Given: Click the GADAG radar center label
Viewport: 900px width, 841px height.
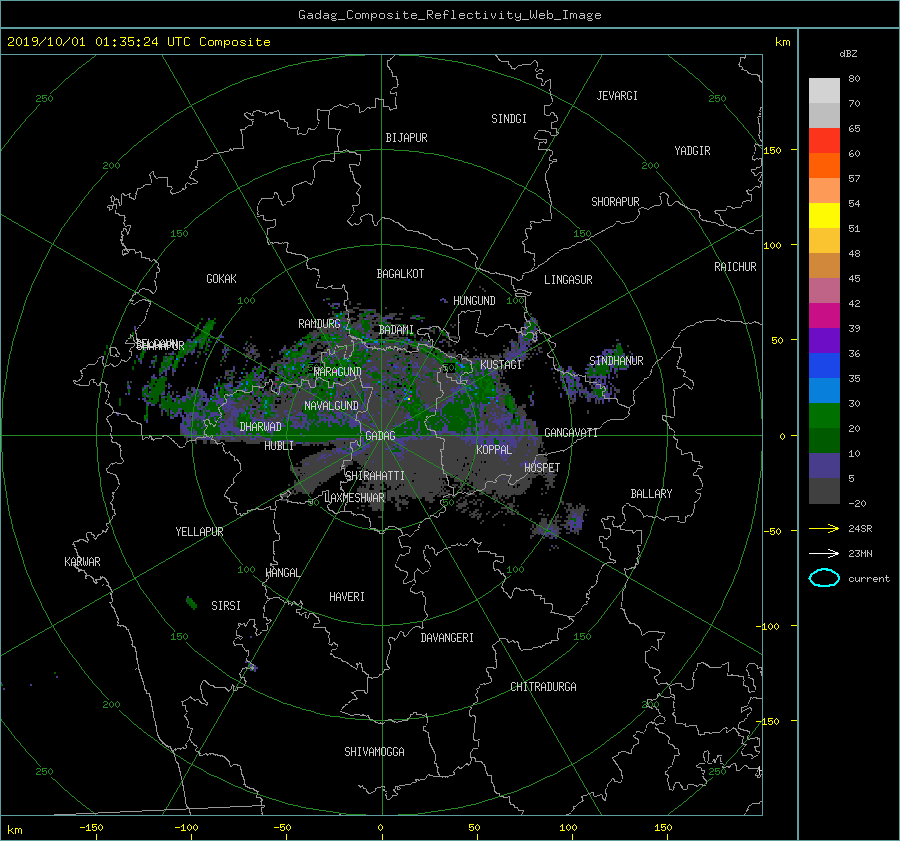Looking at the screenshot, I should (x=380, y=436).
